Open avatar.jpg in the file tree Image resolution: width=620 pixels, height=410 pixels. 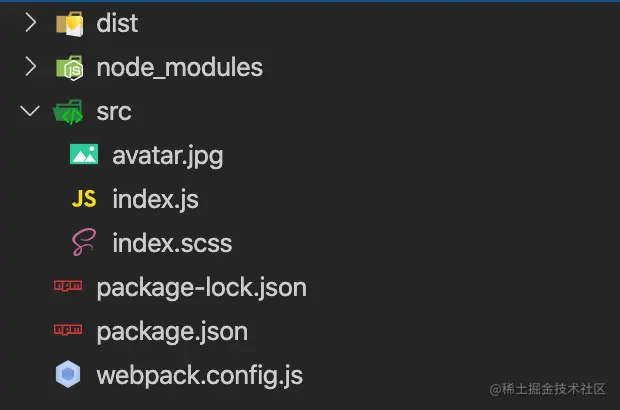tap(167, 155)
